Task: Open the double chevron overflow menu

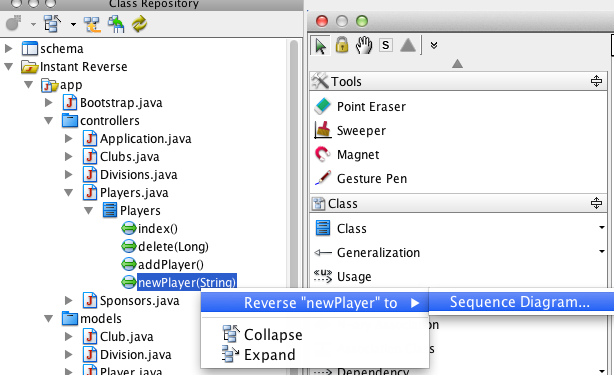Action: (x=434, y=45)
